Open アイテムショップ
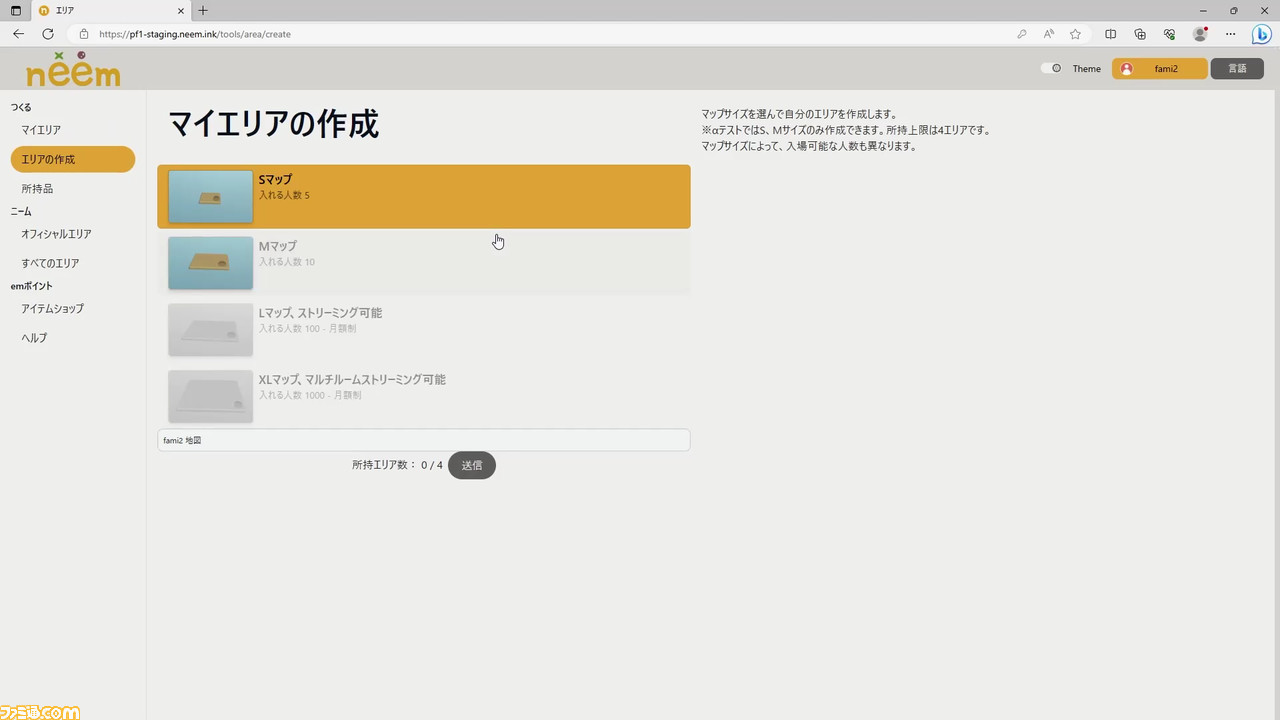This screenshot has width=1280, height=720. tap(53, 308)
